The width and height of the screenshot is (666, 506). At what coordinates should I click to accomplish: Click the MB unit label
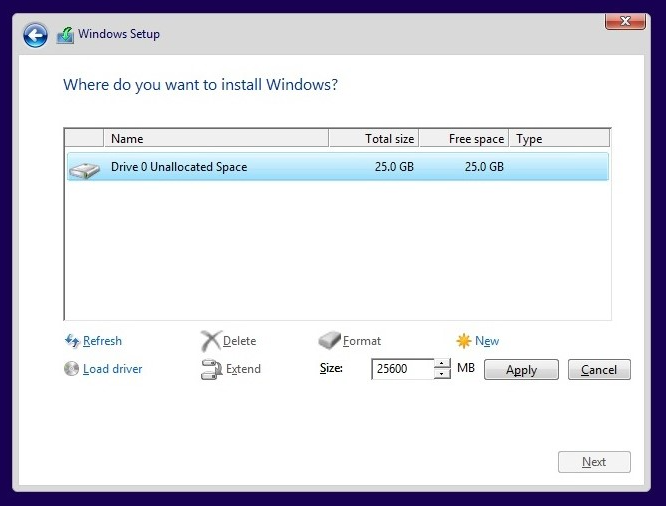coord(466,367)
